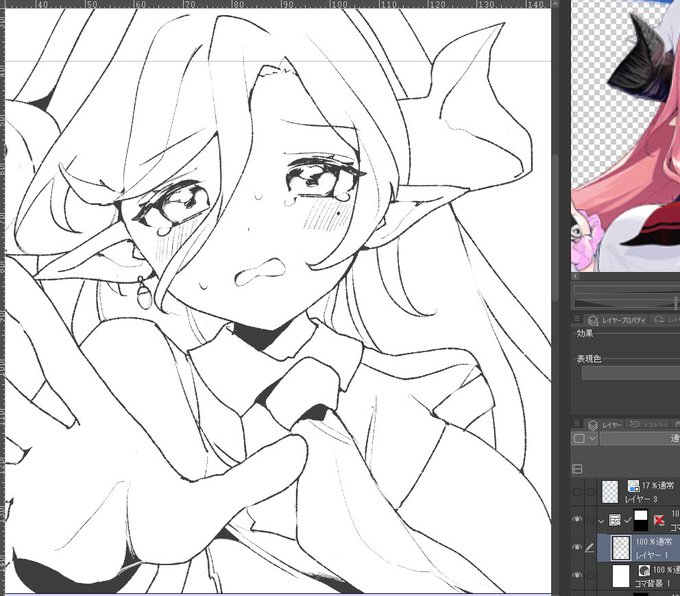Click the レイヤー 1 name text
Viewport: 680px width, 596px height.
coord(651,555)
